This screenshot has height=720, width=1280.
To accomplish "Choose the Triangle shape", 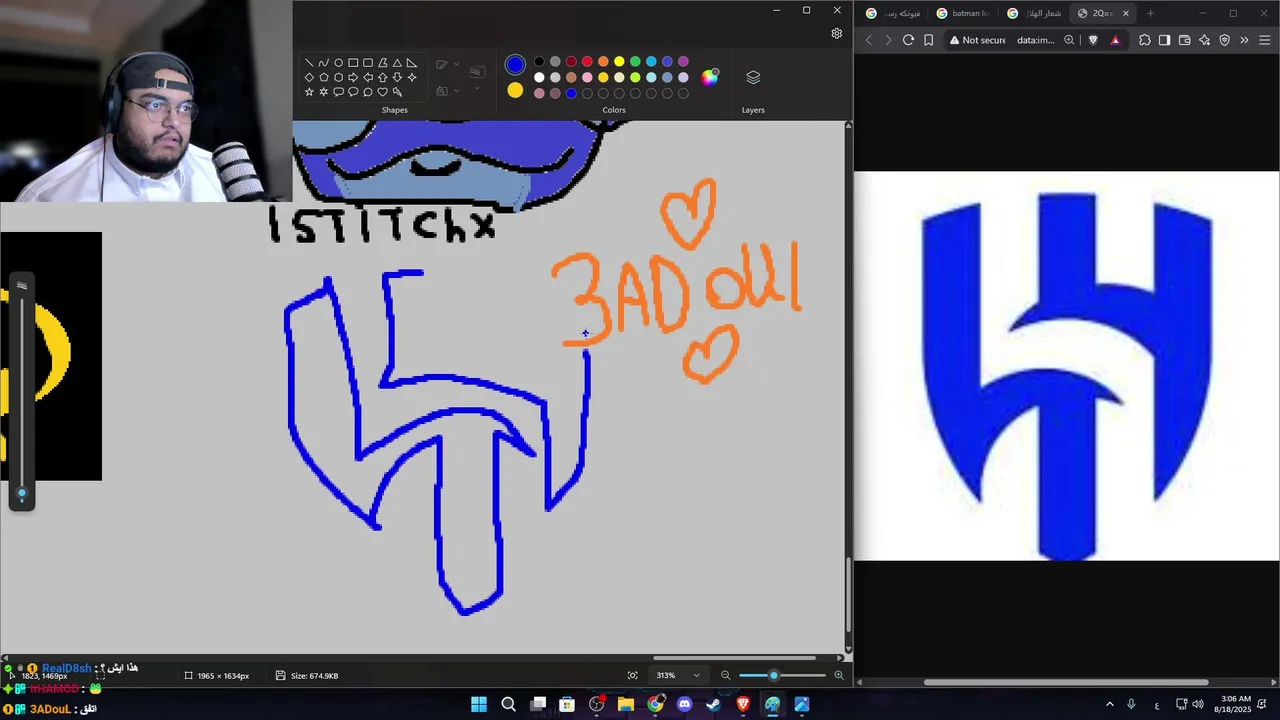I will [x=397, y=62].
